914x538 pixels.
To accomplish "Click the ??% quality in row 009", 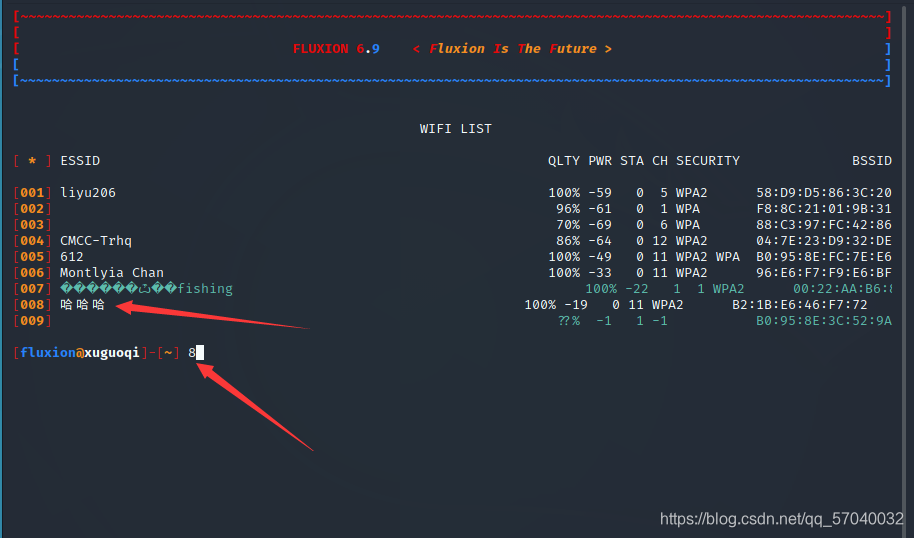I will [569, 321].
